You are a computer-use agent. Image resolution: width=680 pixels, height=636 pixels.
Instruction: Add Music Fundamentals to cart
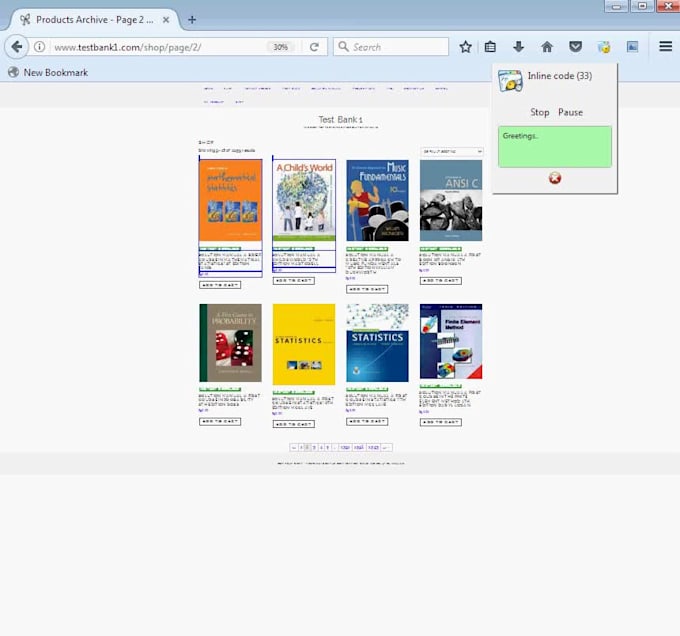pos(367,289)
